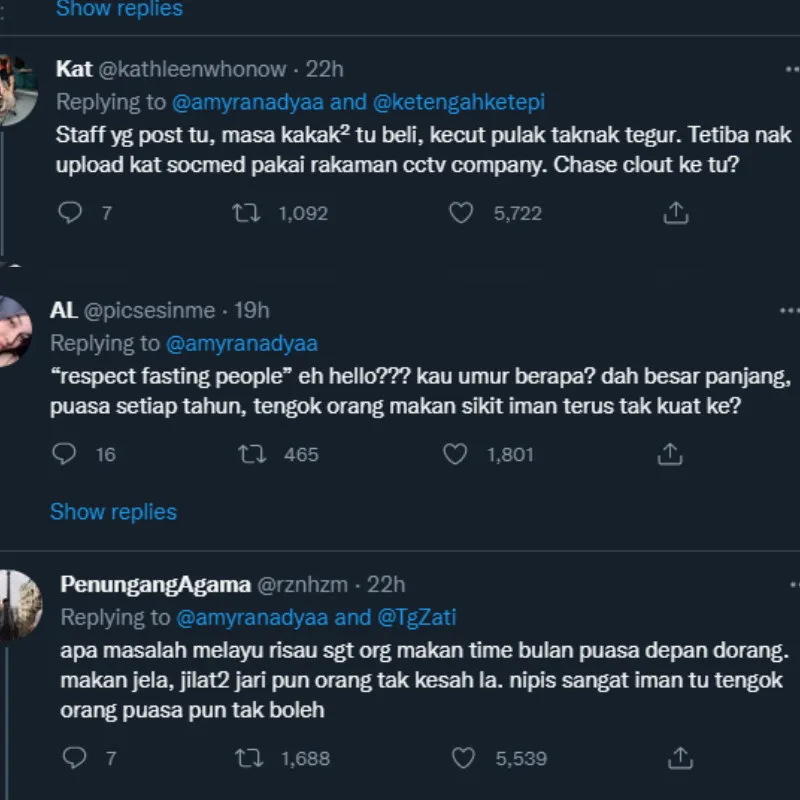The height and width of the screenshot is (800, 800).
Task: Reply to Kat's tweet via comment icon
Action: coord(69,213)
